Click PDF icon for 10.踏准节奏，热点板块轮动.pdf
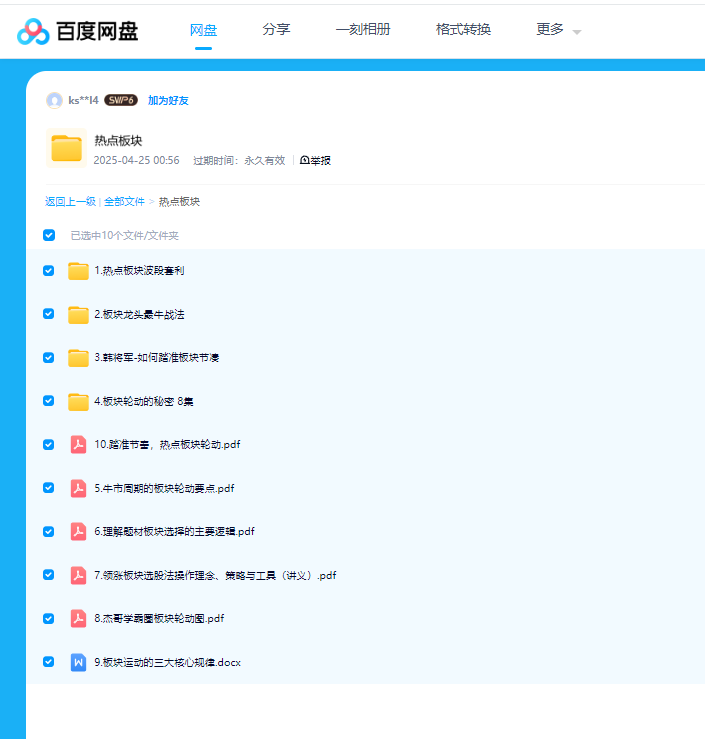This screenshot has width=705, height=739. pos(78,445)
